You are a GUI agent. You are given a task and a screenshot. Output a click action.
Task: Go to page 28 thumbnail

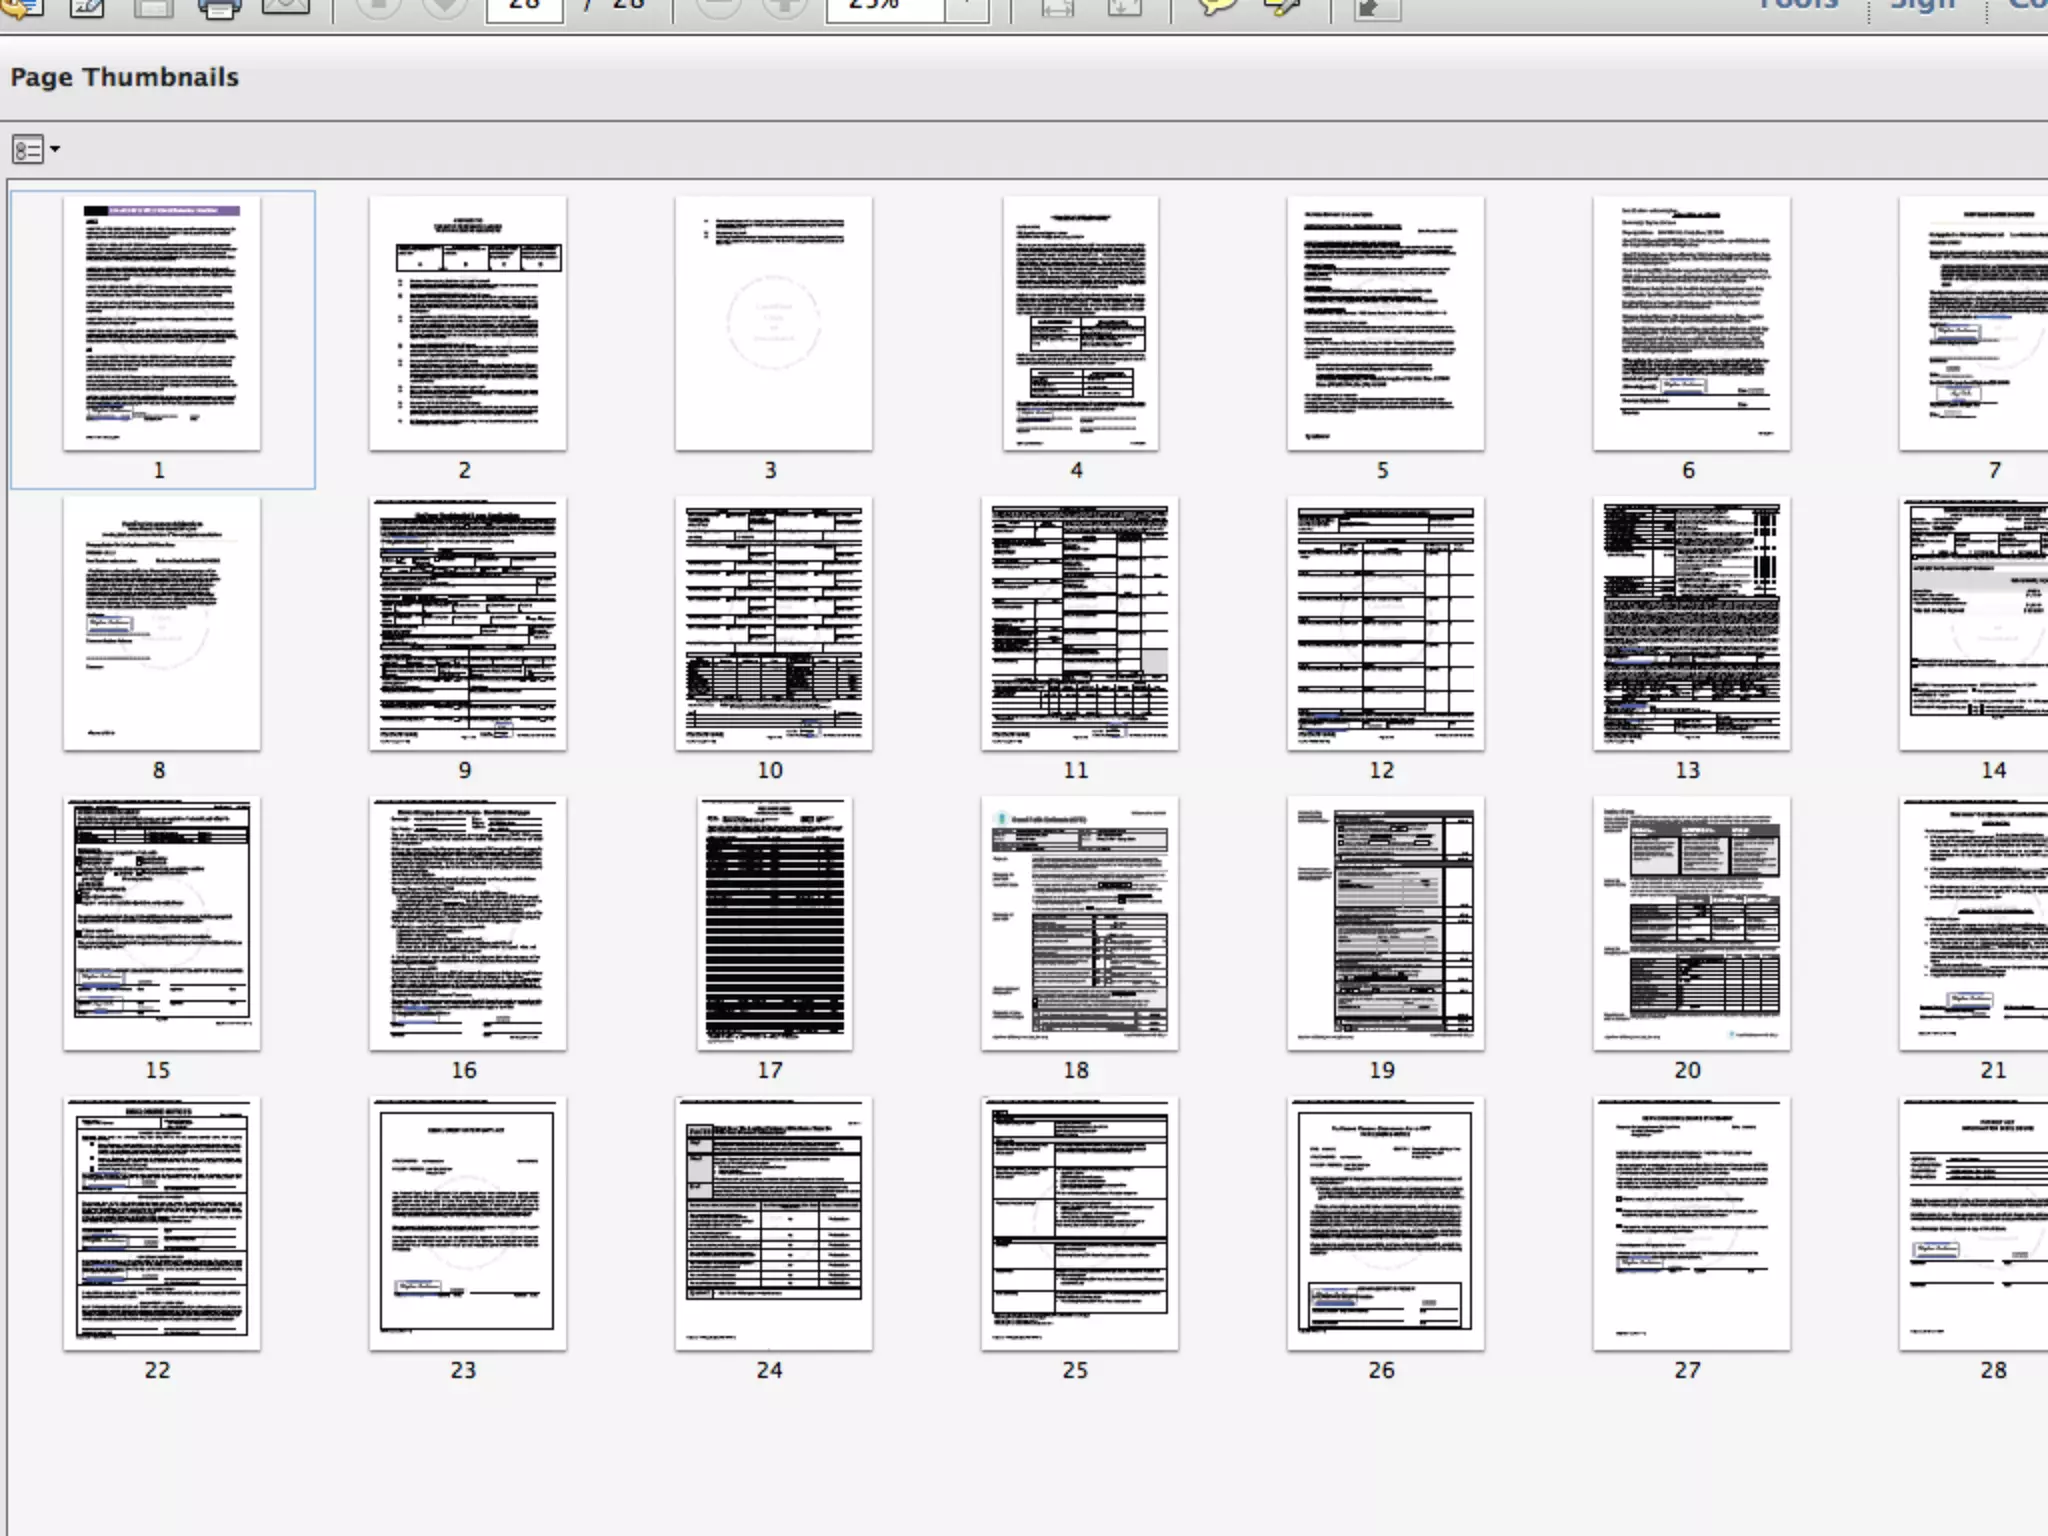1975,1223
